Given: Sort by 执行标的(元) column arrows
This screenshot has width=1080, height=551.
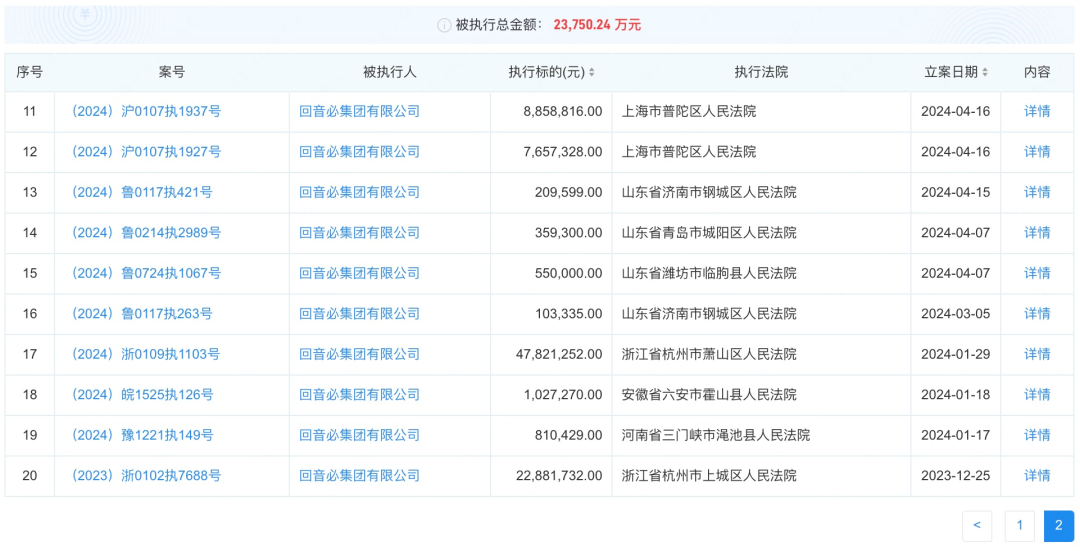Looking at the screenshot, I should 591,72.
